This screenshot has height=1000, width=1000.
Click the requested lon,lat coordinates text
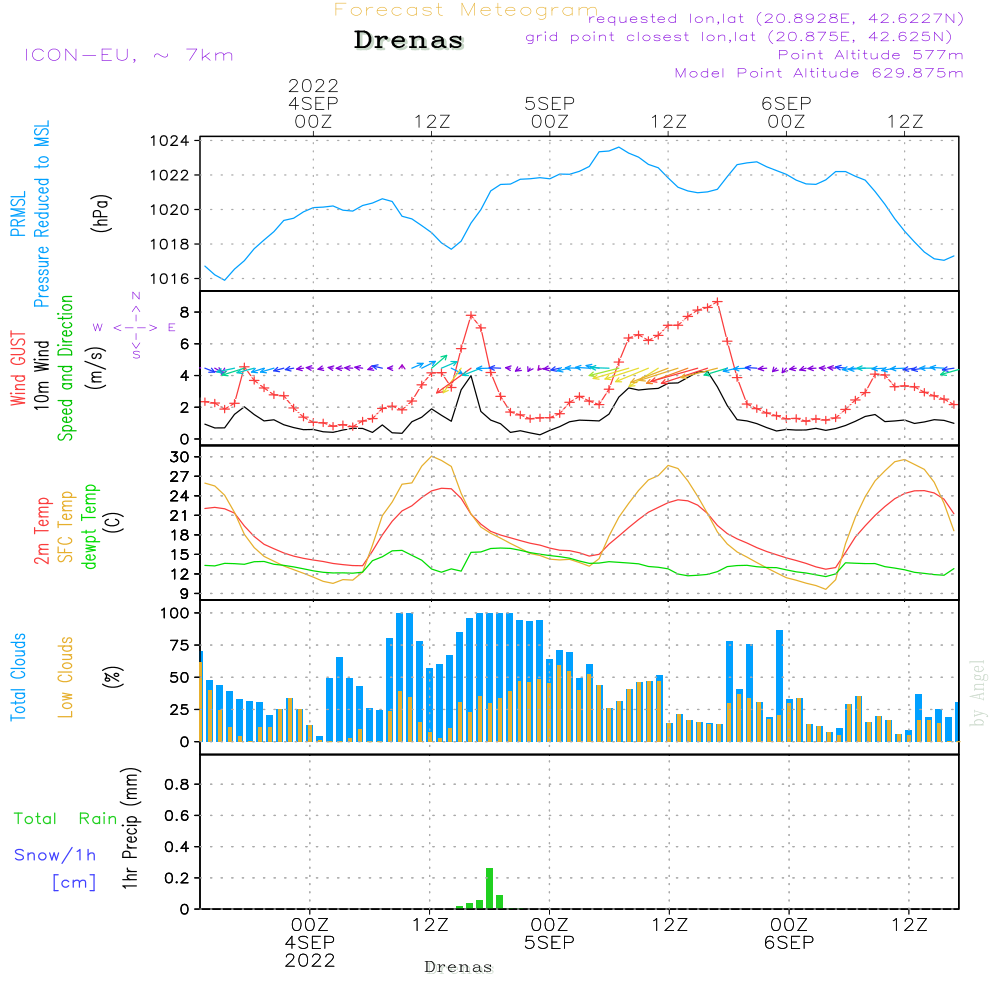click(776, 18)
